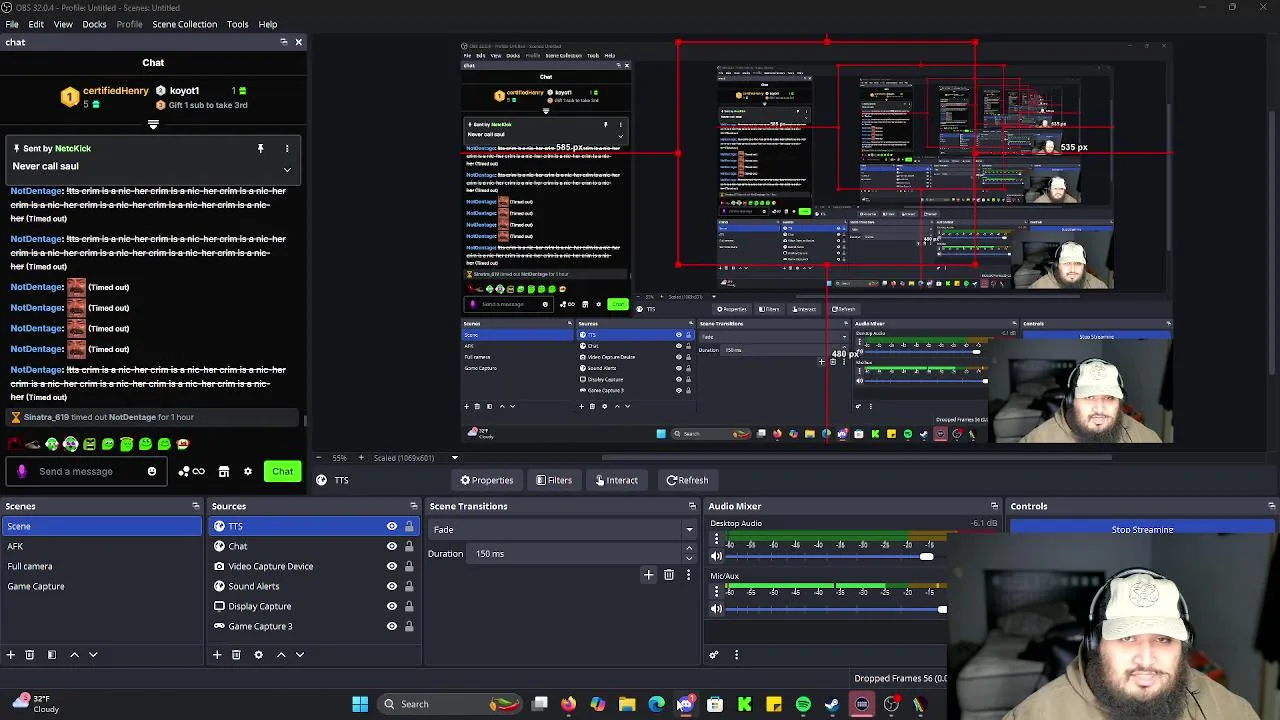Click the Filters button
Screen dimensions: 1280x720
point(554,480)
